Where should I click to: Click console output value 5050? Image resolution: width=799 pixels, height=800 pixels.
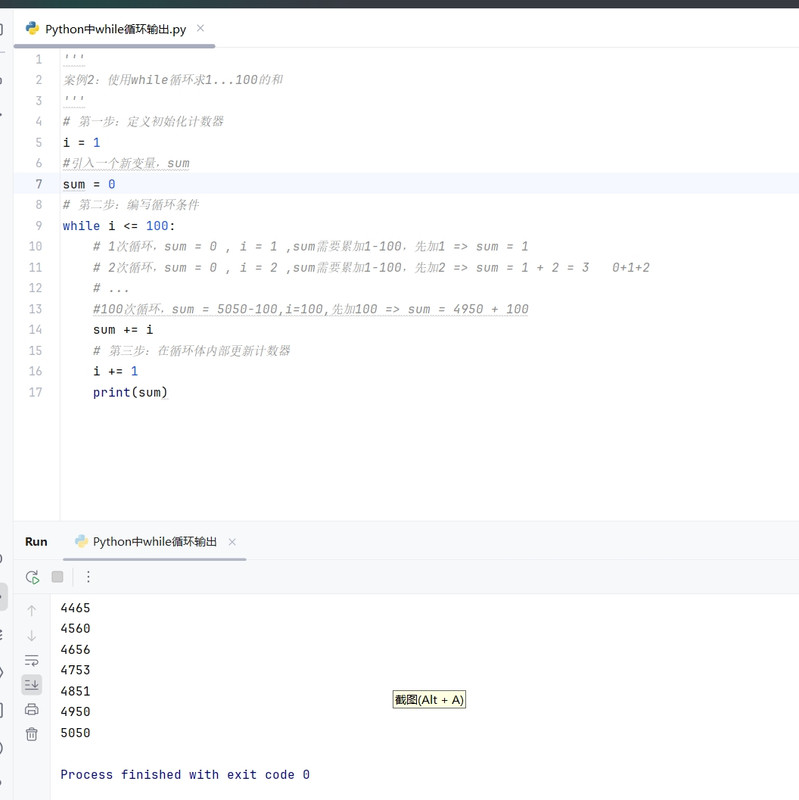pyautogui.click(x=76, y=733)
